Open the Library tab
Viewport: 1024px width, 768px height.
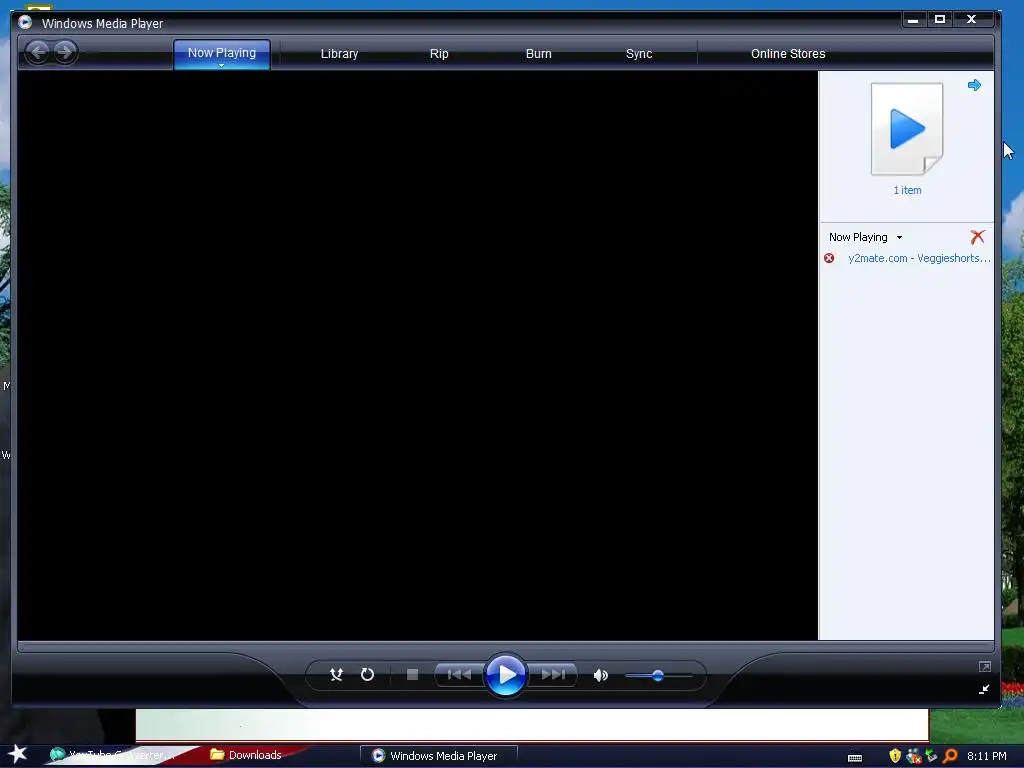point(339,54)
